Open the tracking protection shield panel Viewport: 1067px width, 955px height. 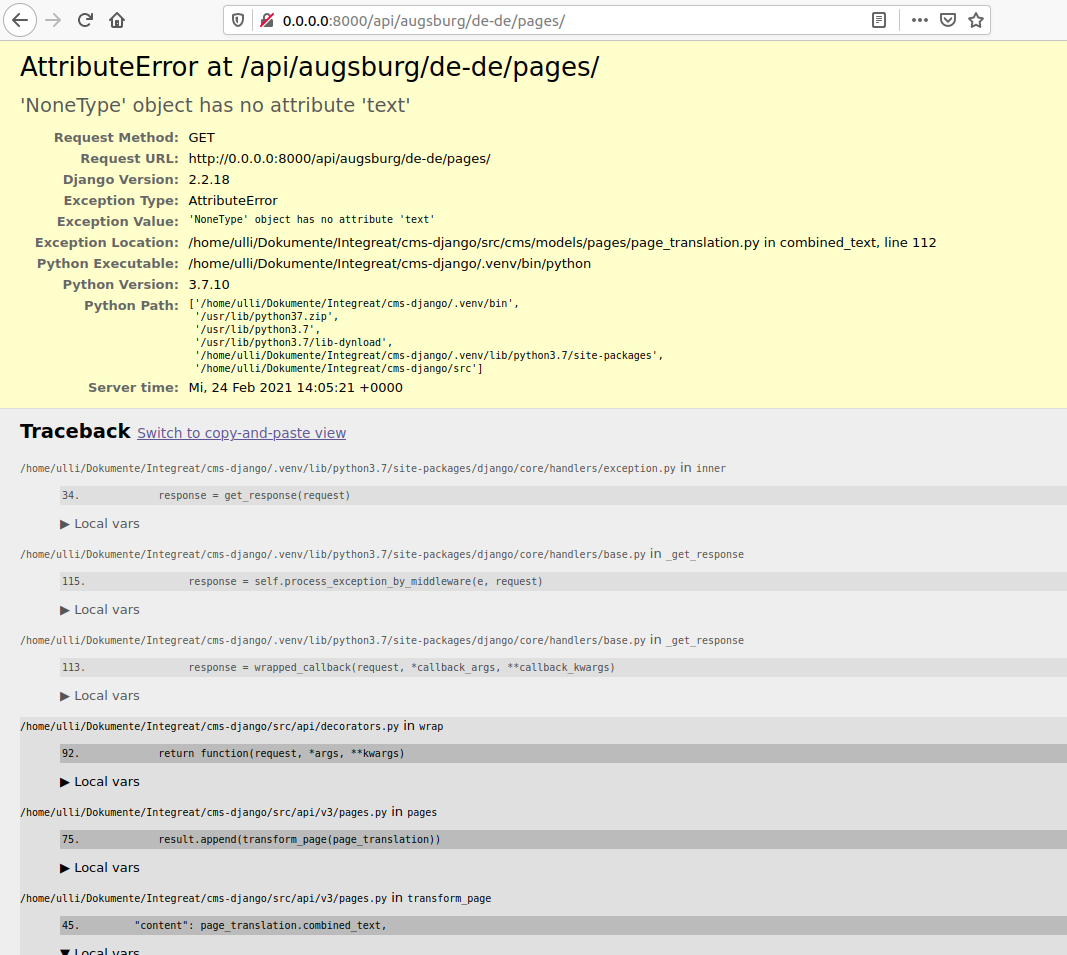[x=239, y=20]
